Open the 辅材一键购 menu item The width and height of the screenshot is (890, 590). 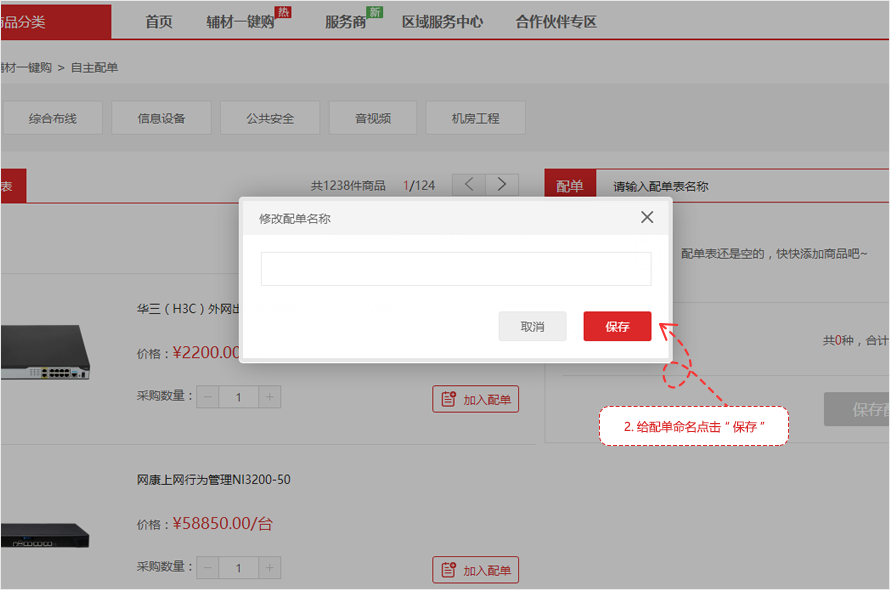click(x=240, y=22)
